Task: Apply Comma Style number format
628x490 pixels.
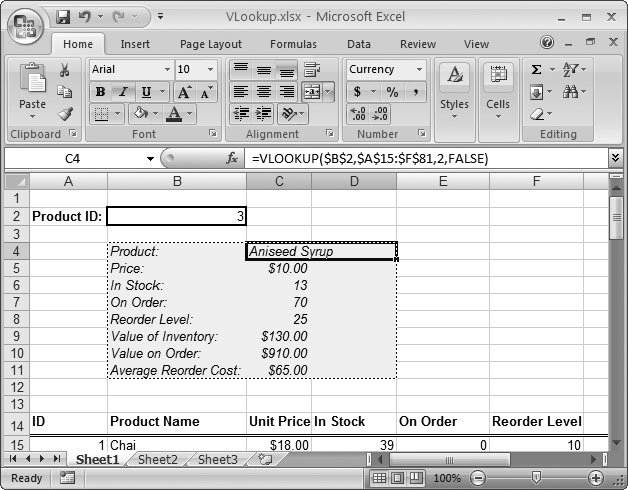Action: [x=416, y=92]
